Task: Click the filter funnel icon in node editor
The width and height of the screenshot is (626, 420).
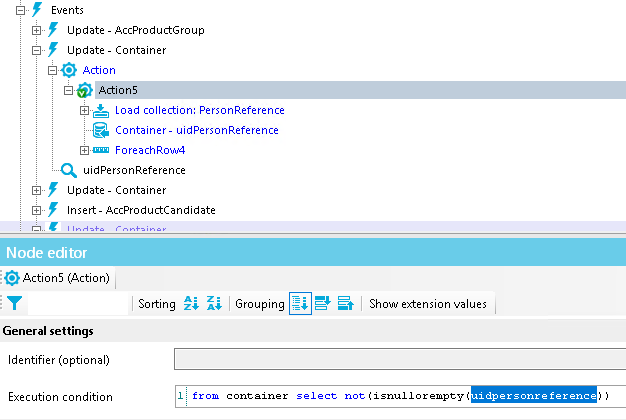Action: click(14, 304)
